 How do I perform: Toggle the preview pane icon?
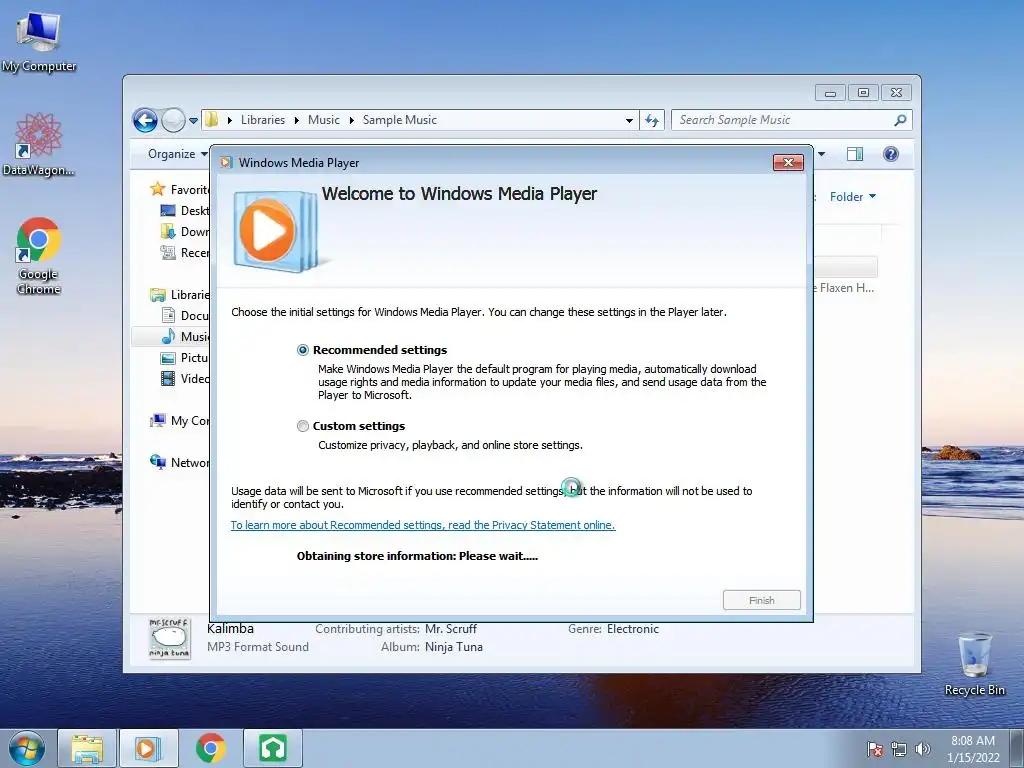tap(855, 154)
